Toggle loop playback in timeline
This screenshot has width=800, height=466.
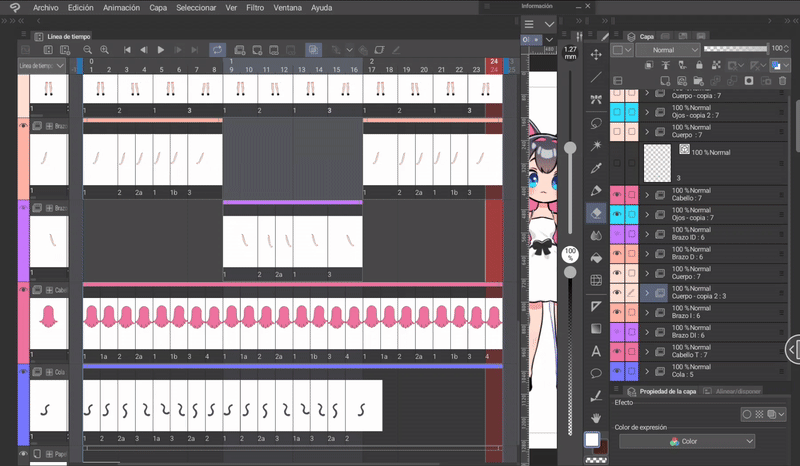pyautogui.click(x=217, y=50)
